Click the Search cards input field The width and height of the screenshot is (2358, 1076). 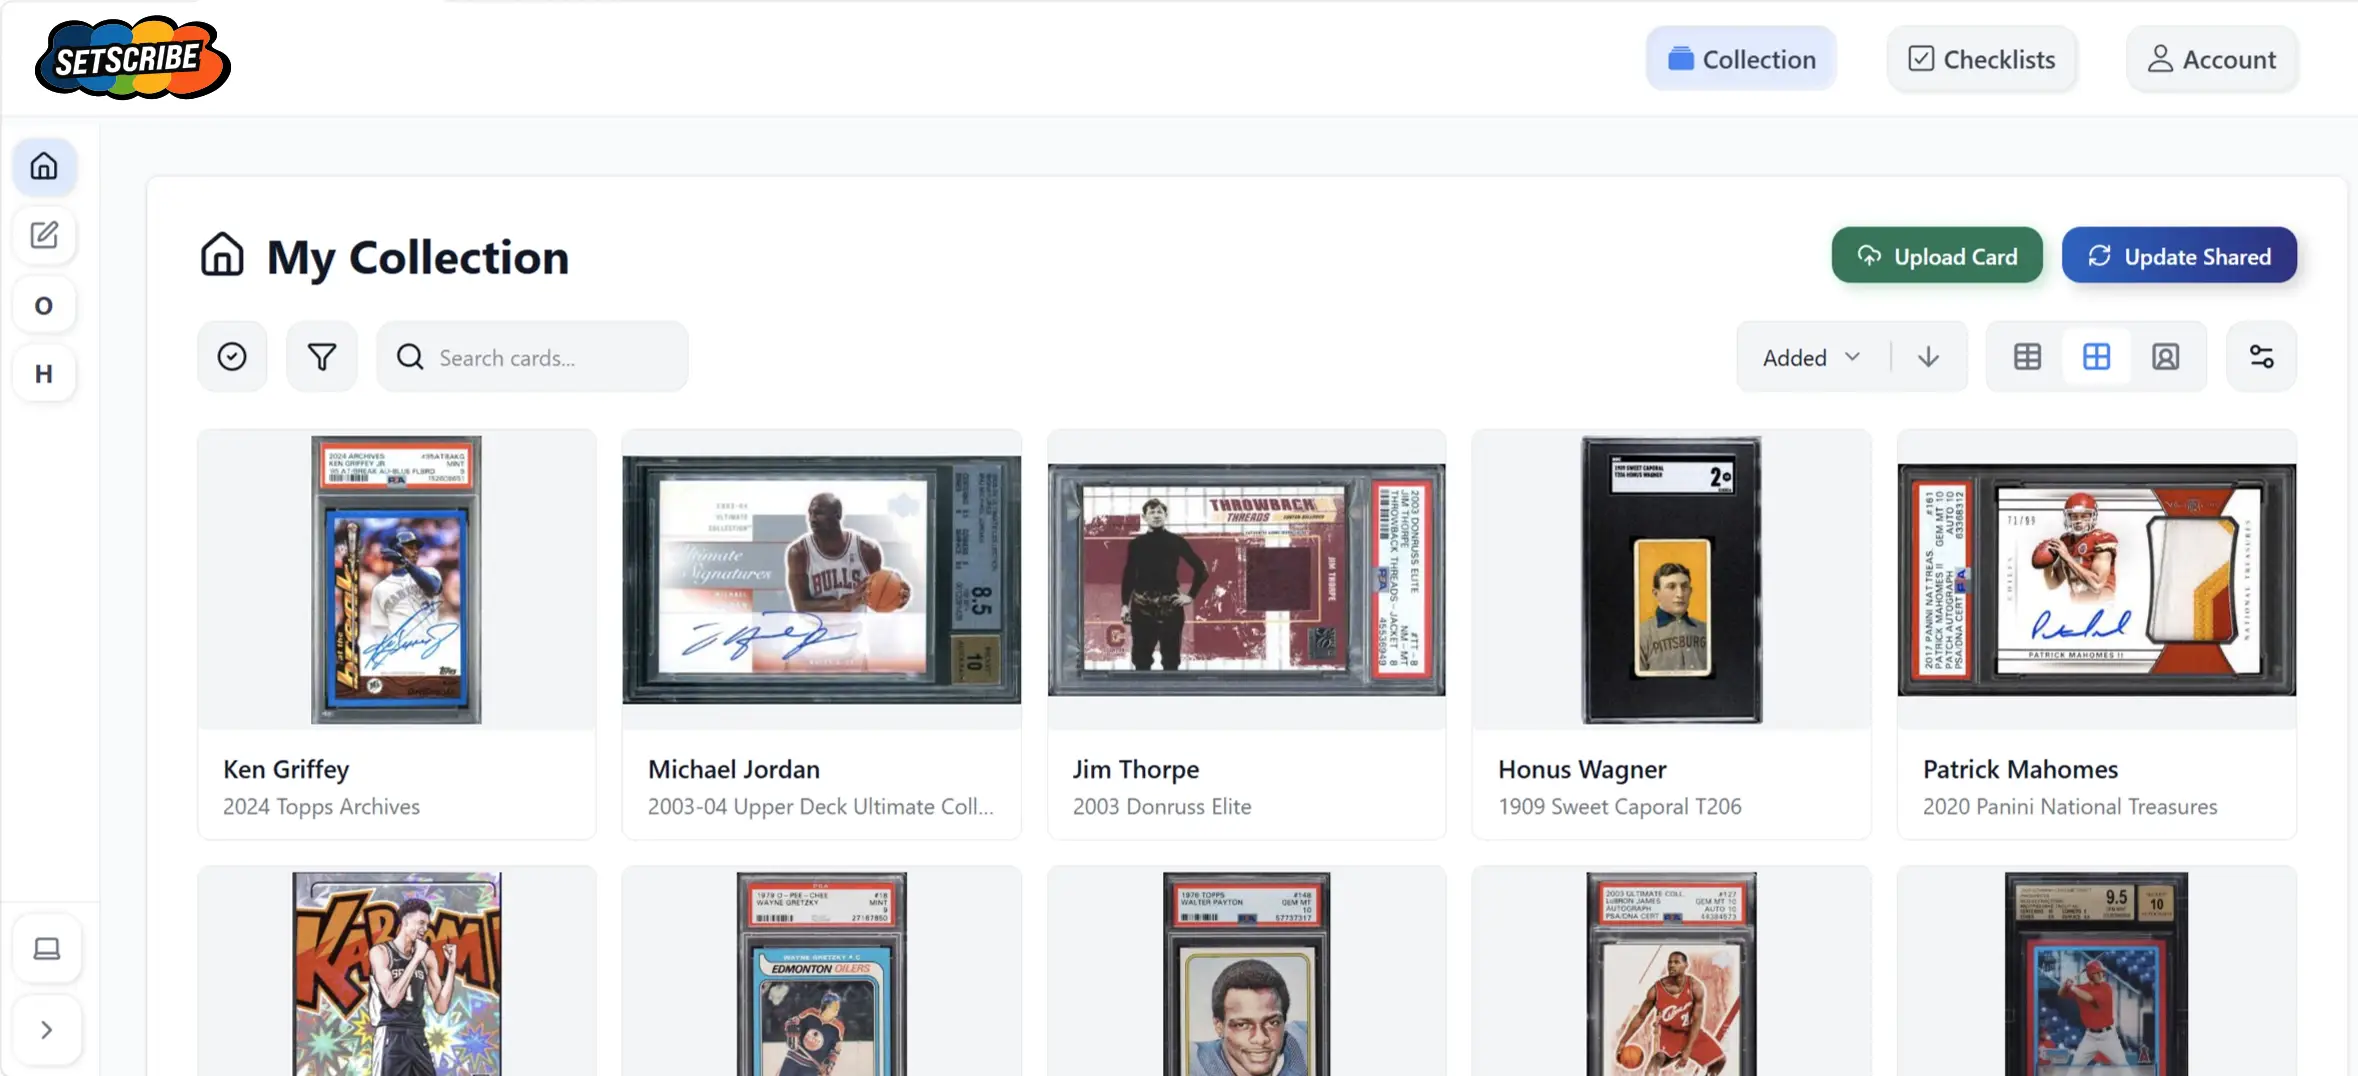[x=533, y=357]
